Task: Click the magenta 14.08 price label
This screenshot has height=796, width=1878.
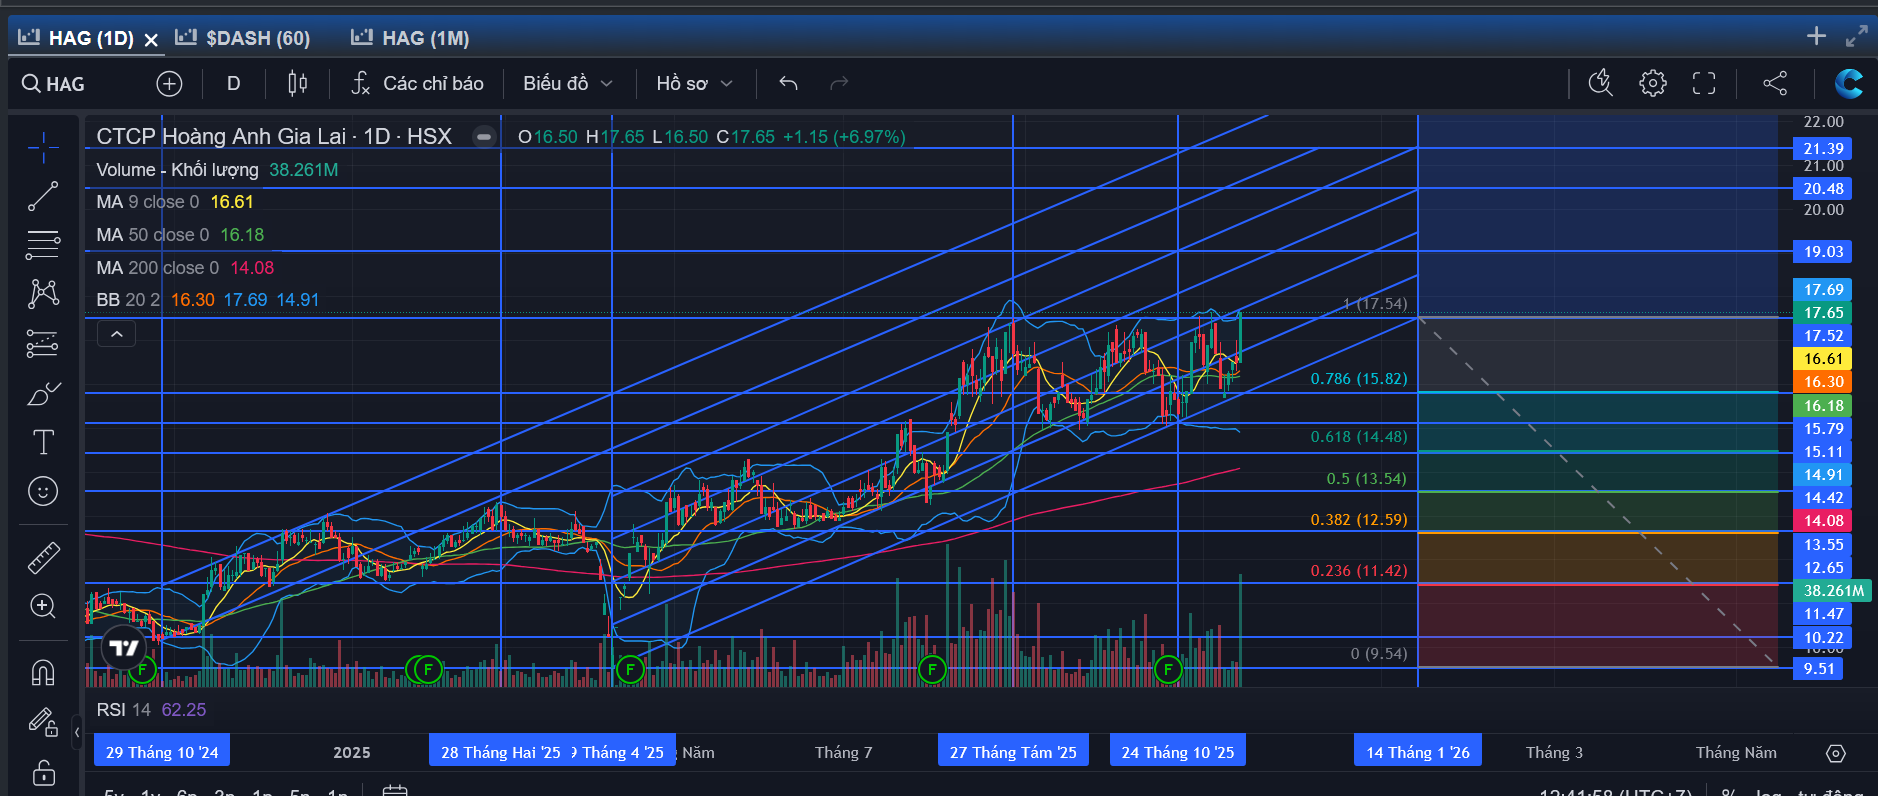Action: [x=1823, y=521]
